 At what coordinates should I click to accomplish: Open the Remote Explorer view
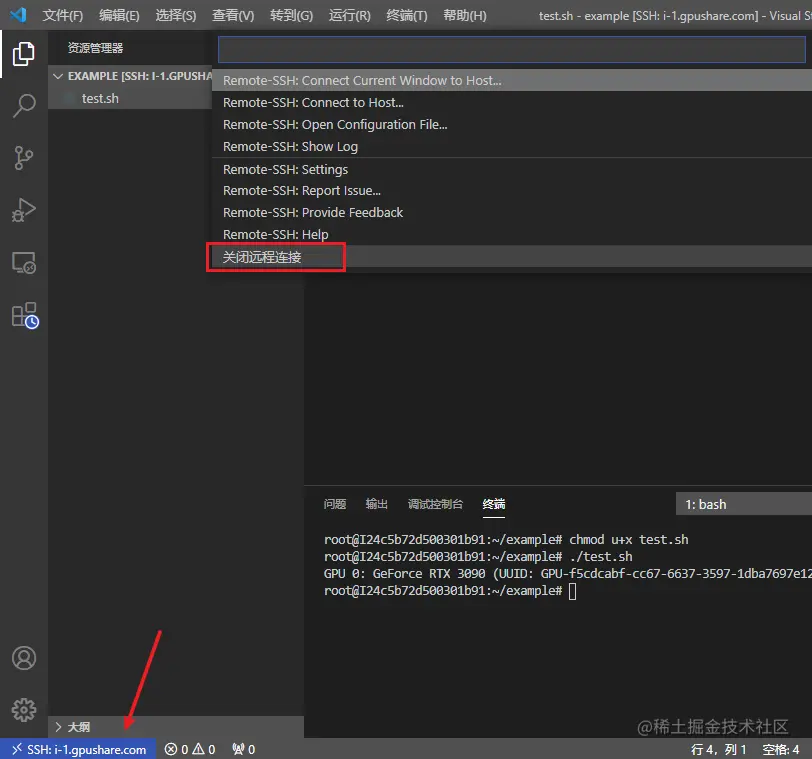pyautogui.click(x=24, y=262)
